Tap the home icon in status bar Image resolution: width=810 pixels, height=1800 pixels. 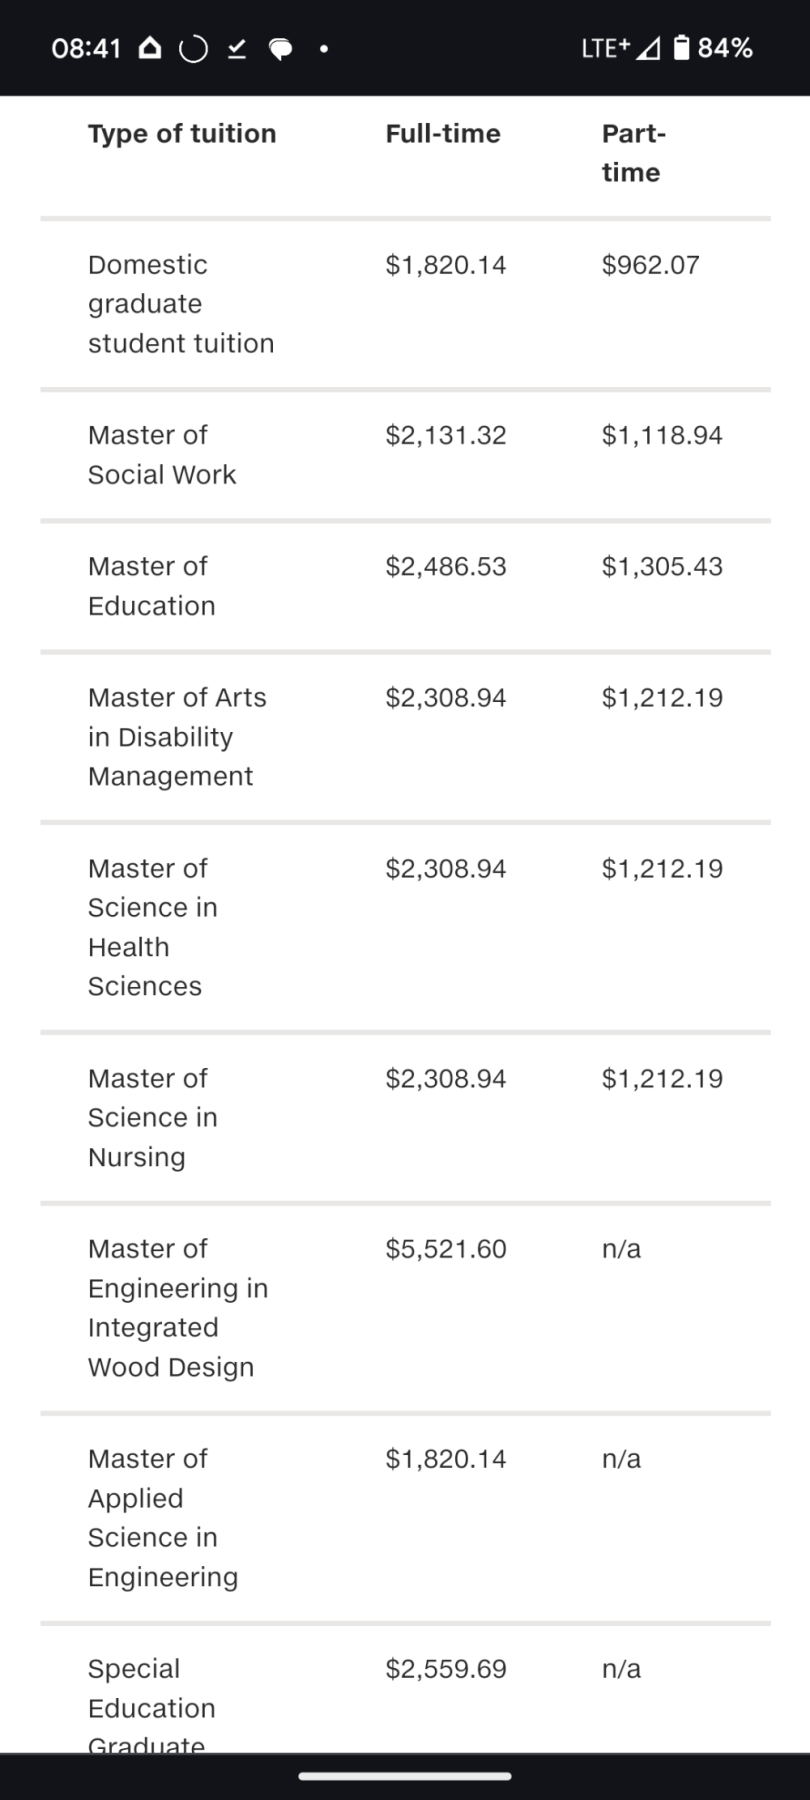[149, 48]
